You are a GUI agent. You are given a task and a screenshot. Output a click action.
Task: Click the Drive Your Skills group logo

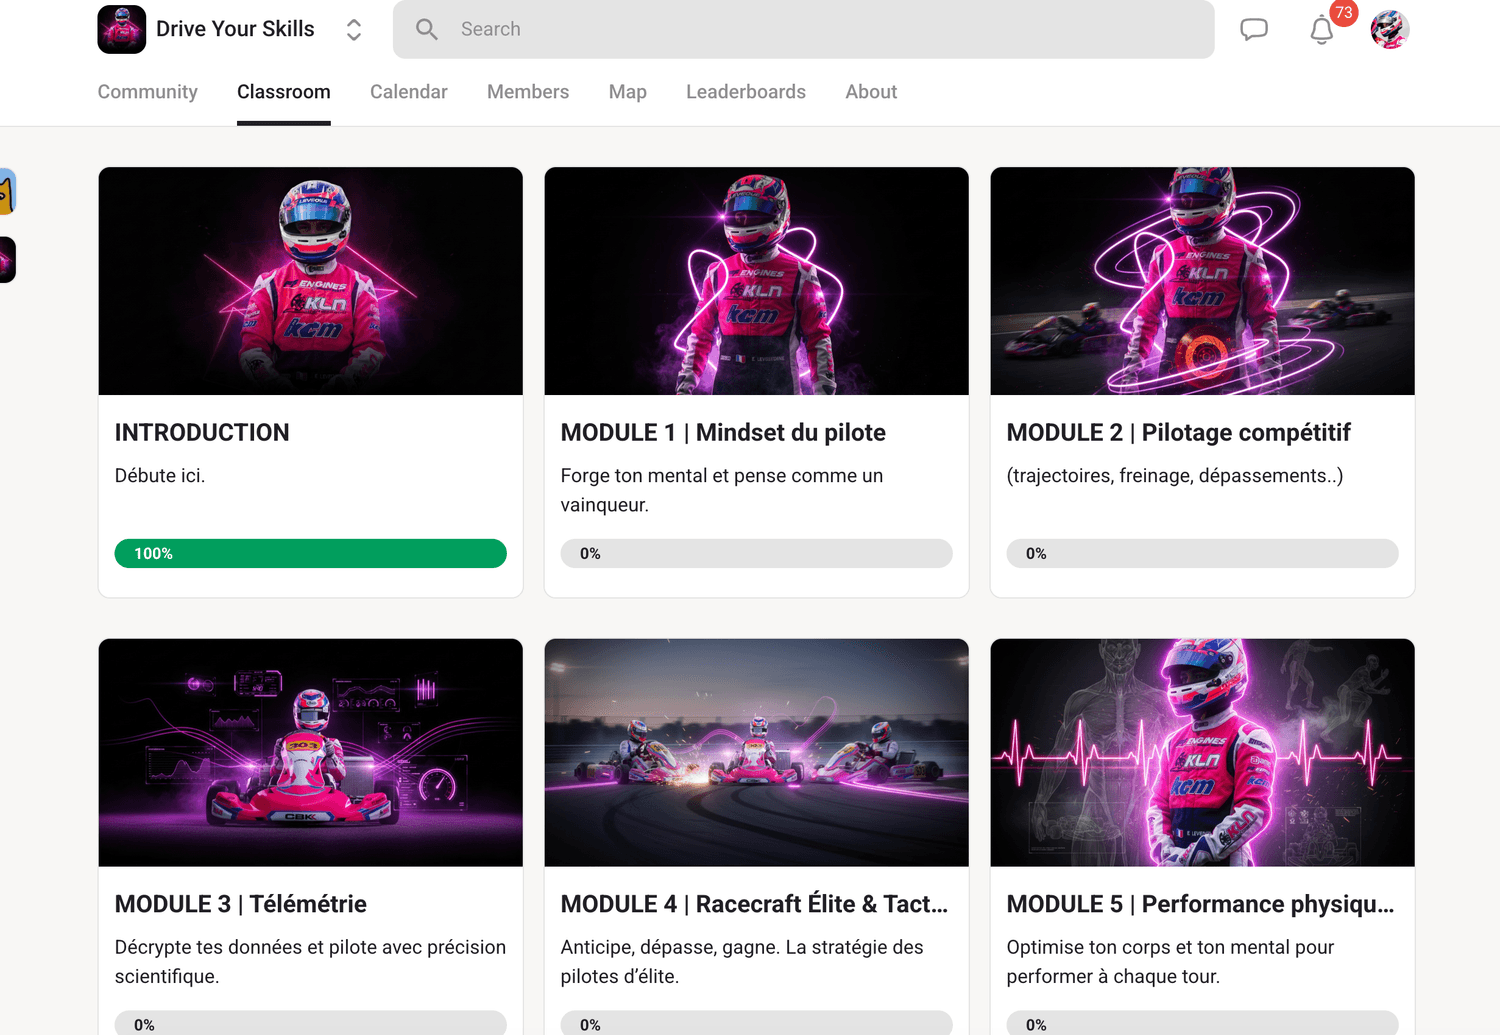click(x=122, y=29)
